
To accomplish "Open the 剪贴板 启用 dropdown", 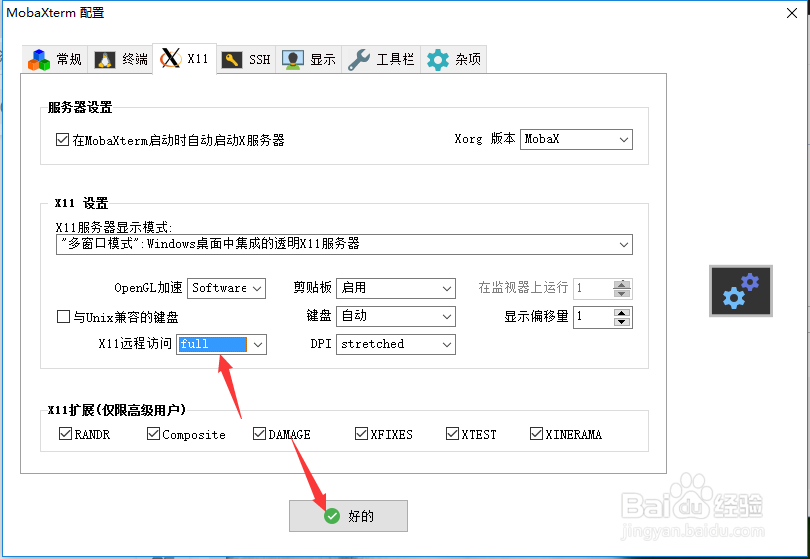I will click(396, 288).
